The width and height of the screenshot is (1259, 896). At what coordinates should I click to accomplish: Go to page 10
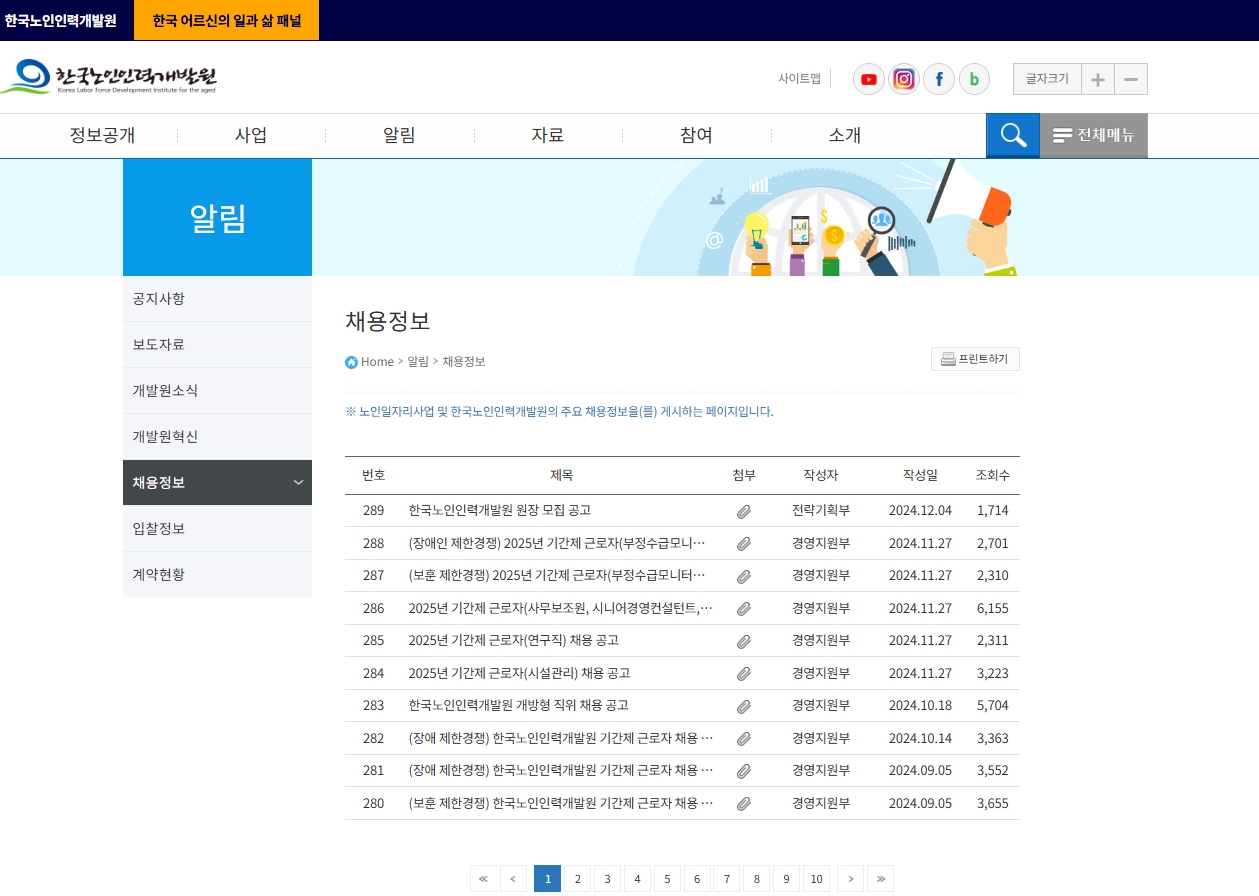coord(817,879)
